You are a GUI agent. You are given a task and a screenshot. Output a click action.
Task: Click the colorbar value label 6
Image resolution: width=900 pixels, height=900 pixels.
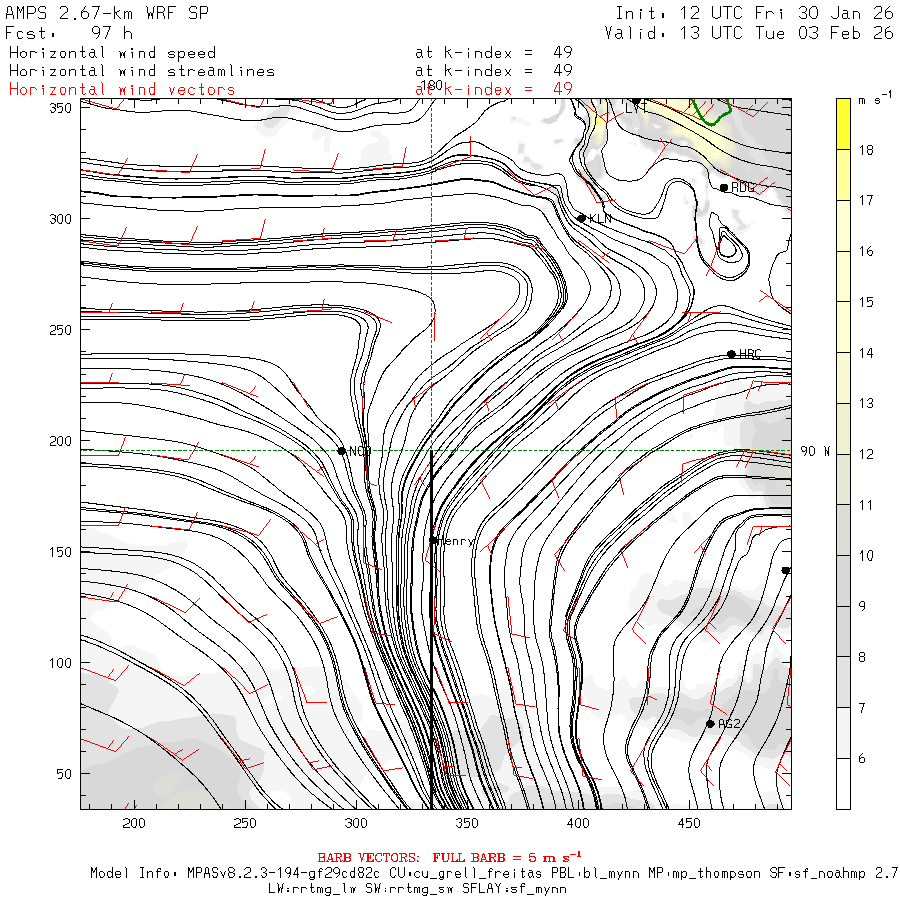click(862, 759)
